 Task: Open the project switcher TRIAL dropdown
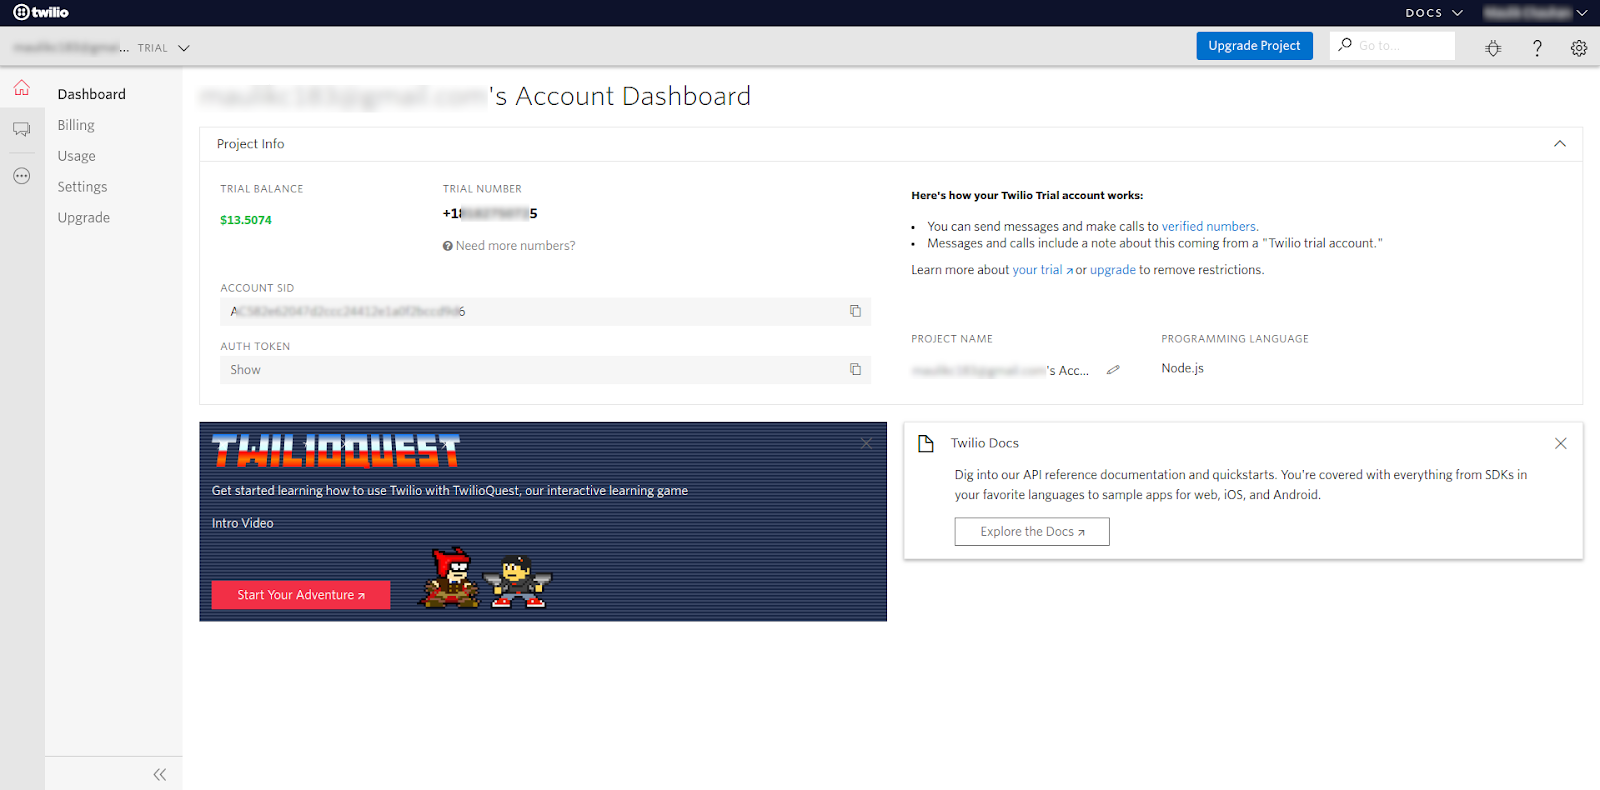point(164,48)
